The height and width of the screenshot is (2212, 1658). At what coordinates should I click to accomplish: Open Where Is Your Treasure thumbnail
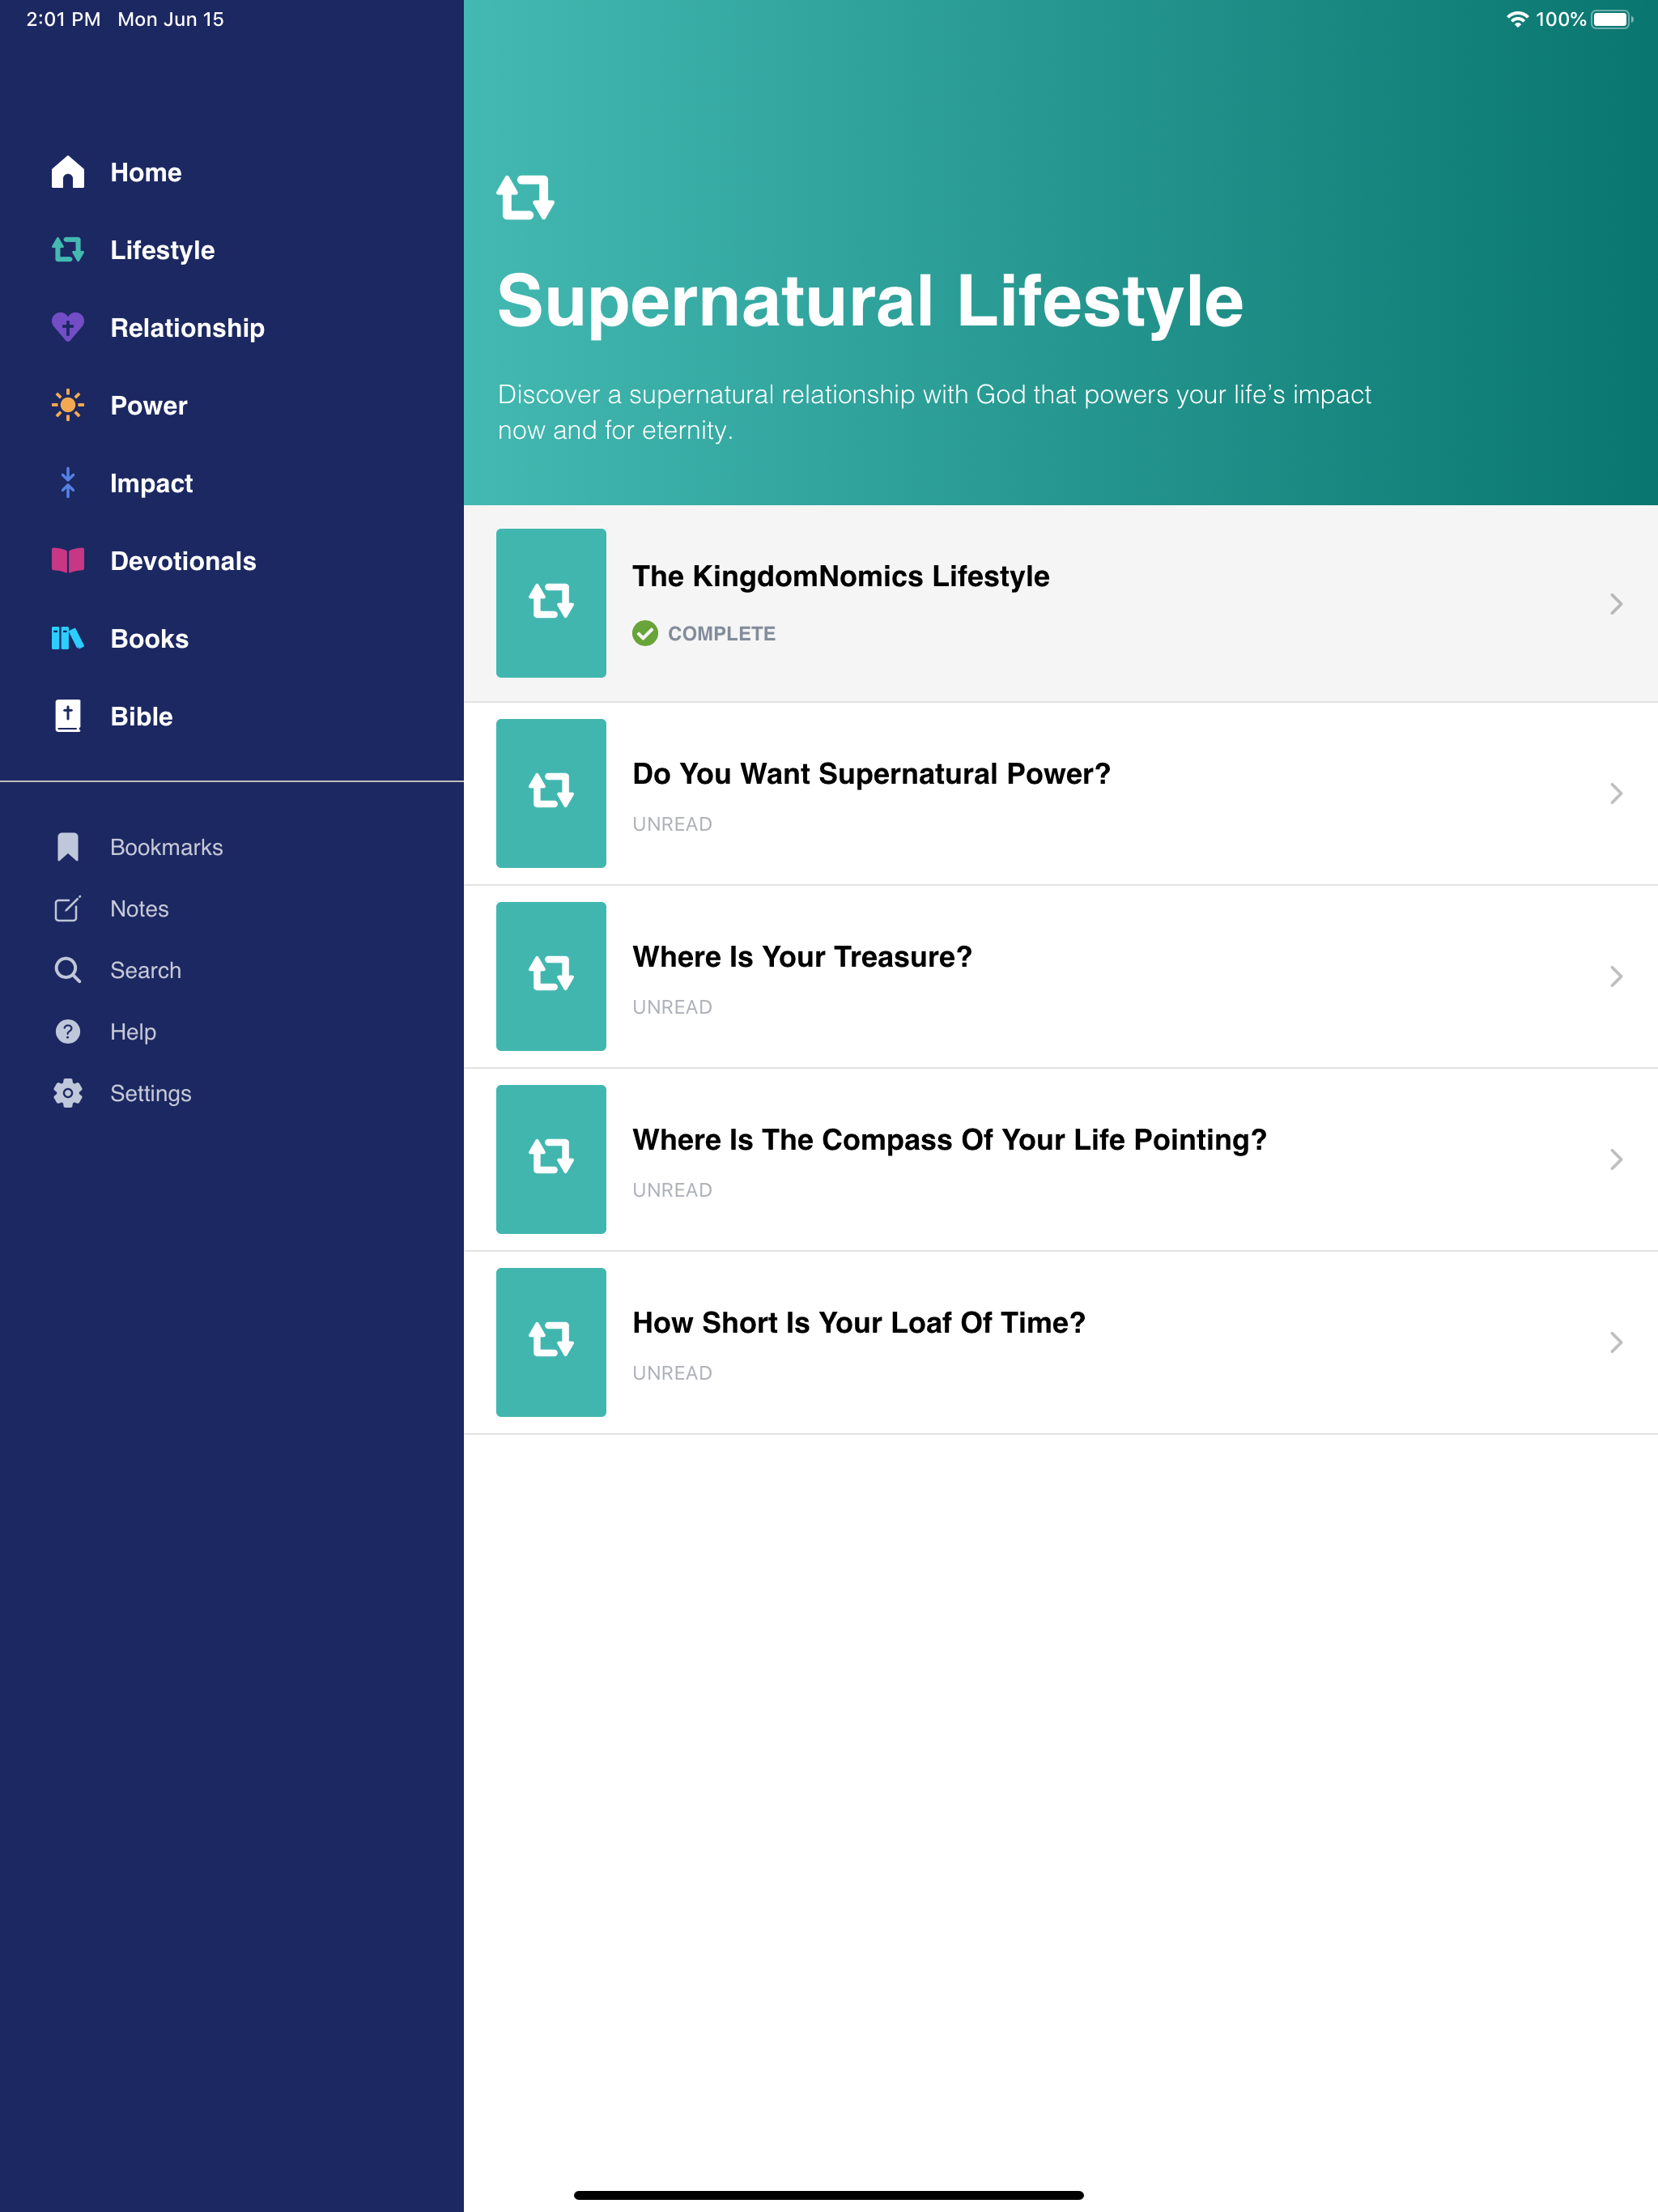551,976
